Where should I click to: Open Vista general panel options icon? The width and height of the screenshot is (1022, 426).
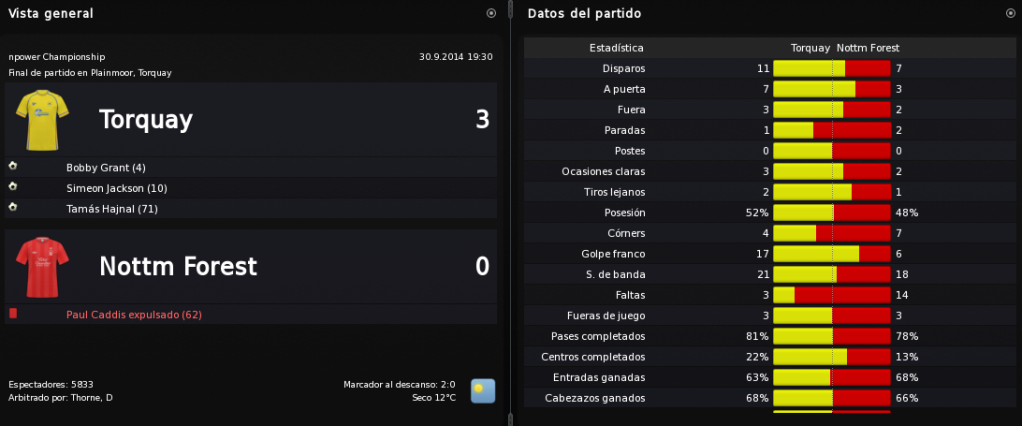pos(491,13)
